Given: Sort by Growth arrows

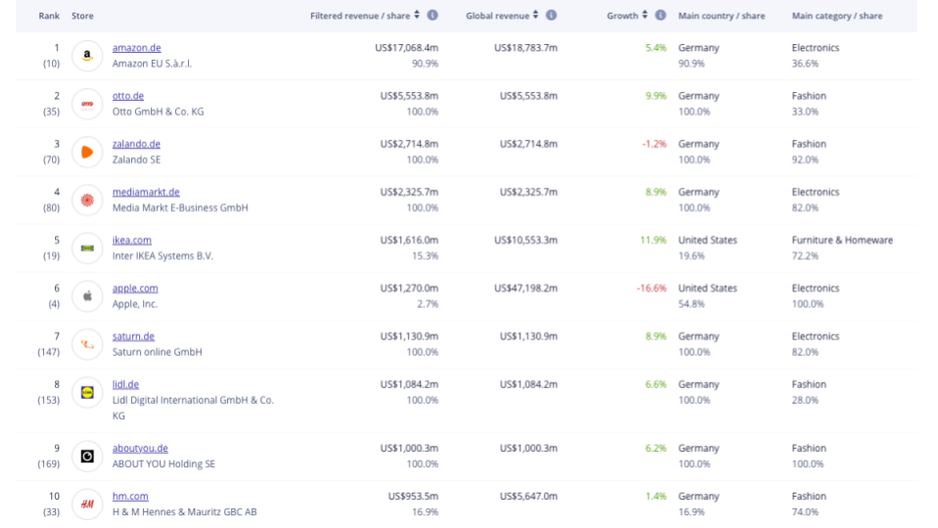Looking at the screenshot, I should coord(645,15).
